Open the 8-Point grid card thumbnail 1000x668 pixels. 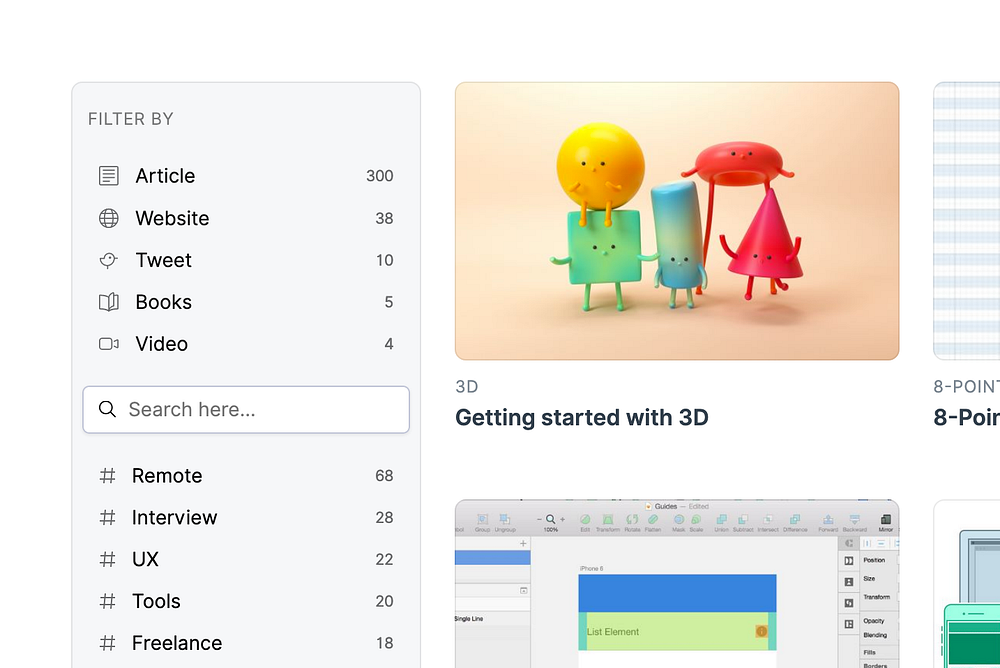[967, 221]
